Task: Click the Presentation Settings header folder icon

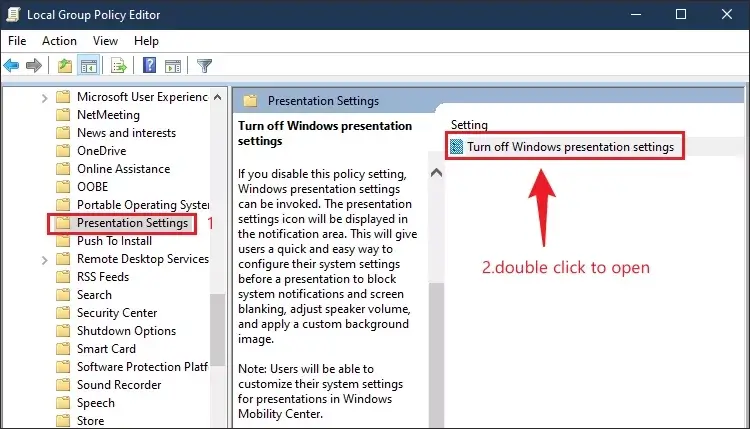Action: coord(250,101)
